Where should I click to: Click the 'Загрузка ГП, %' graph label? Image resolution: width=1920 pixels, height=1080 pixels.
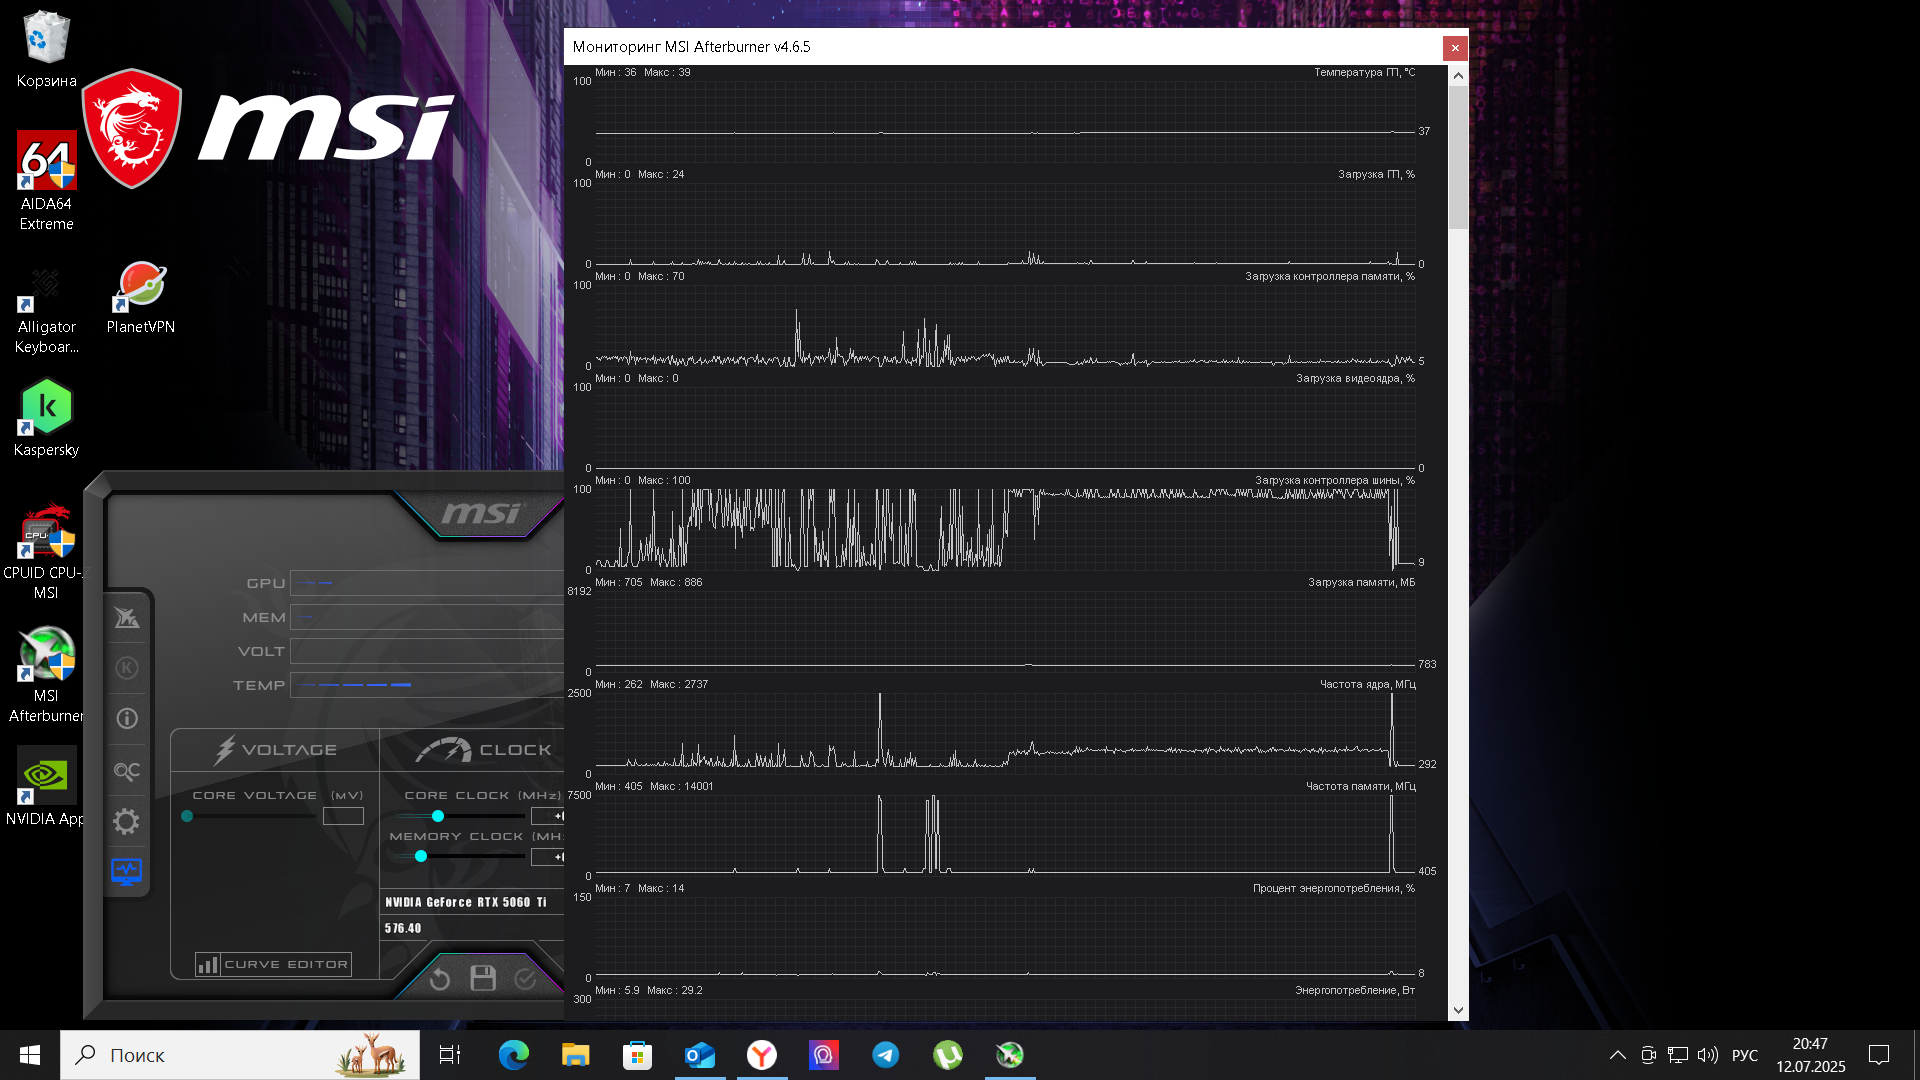1377,174
